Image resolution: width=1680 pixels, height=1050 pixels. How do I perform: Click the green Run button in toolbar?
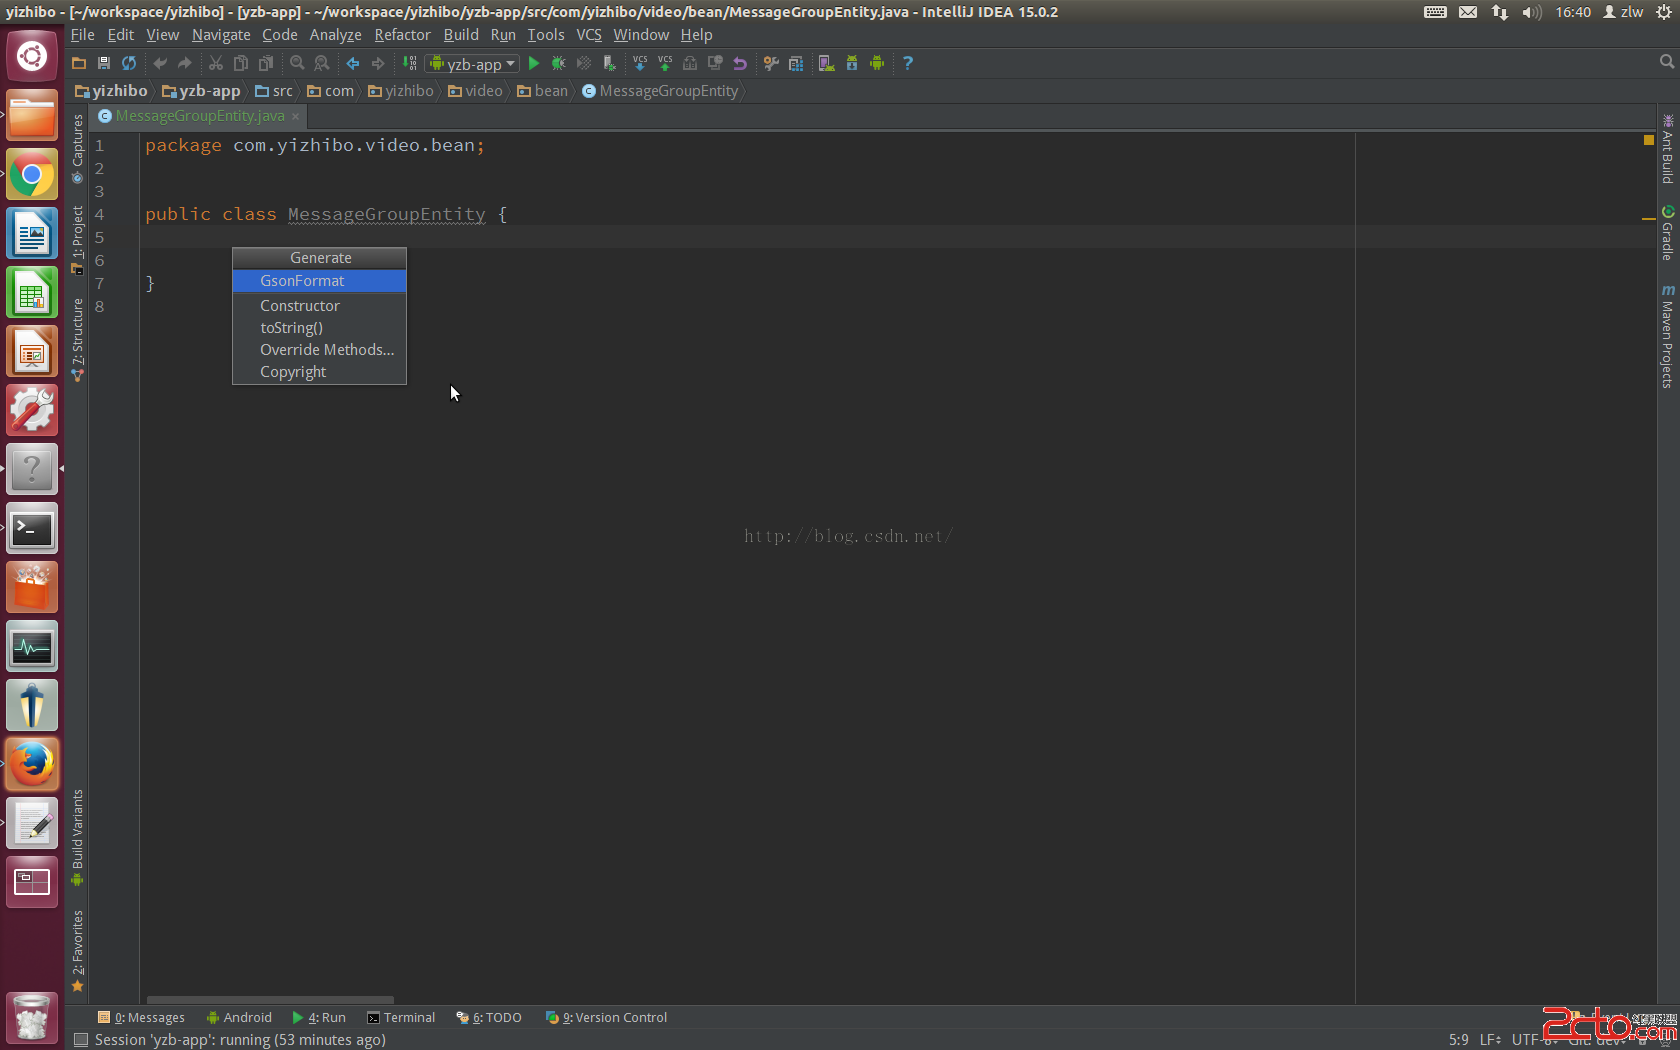(534, 63)
